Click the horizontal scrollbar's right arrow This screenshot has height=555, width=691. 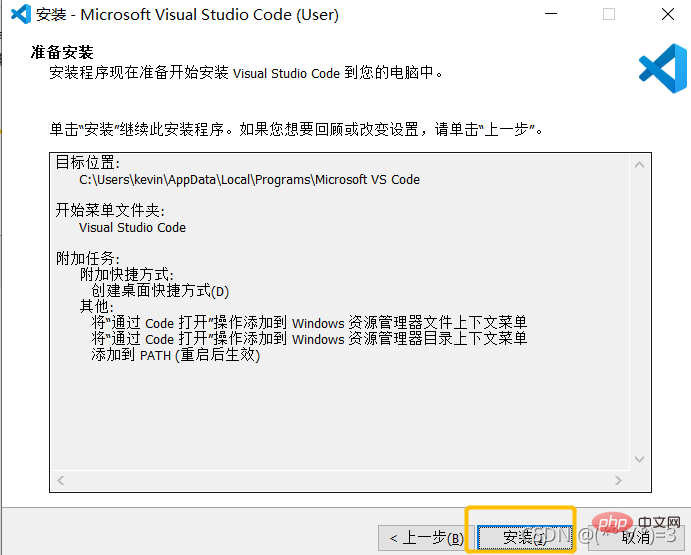[x=618, y=480]
